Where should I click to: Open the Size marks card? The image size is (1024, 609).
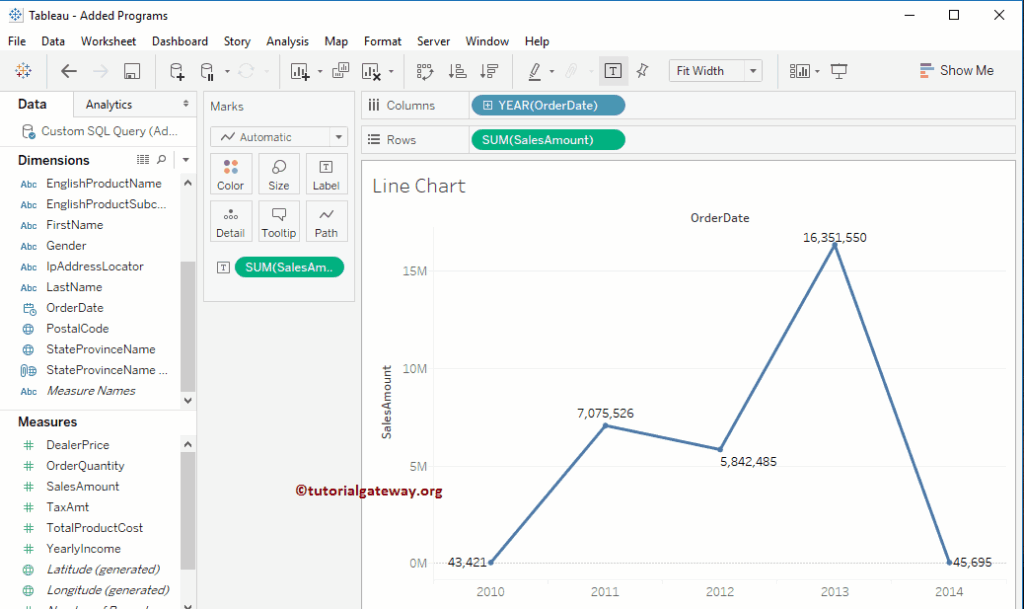(279, 174)
